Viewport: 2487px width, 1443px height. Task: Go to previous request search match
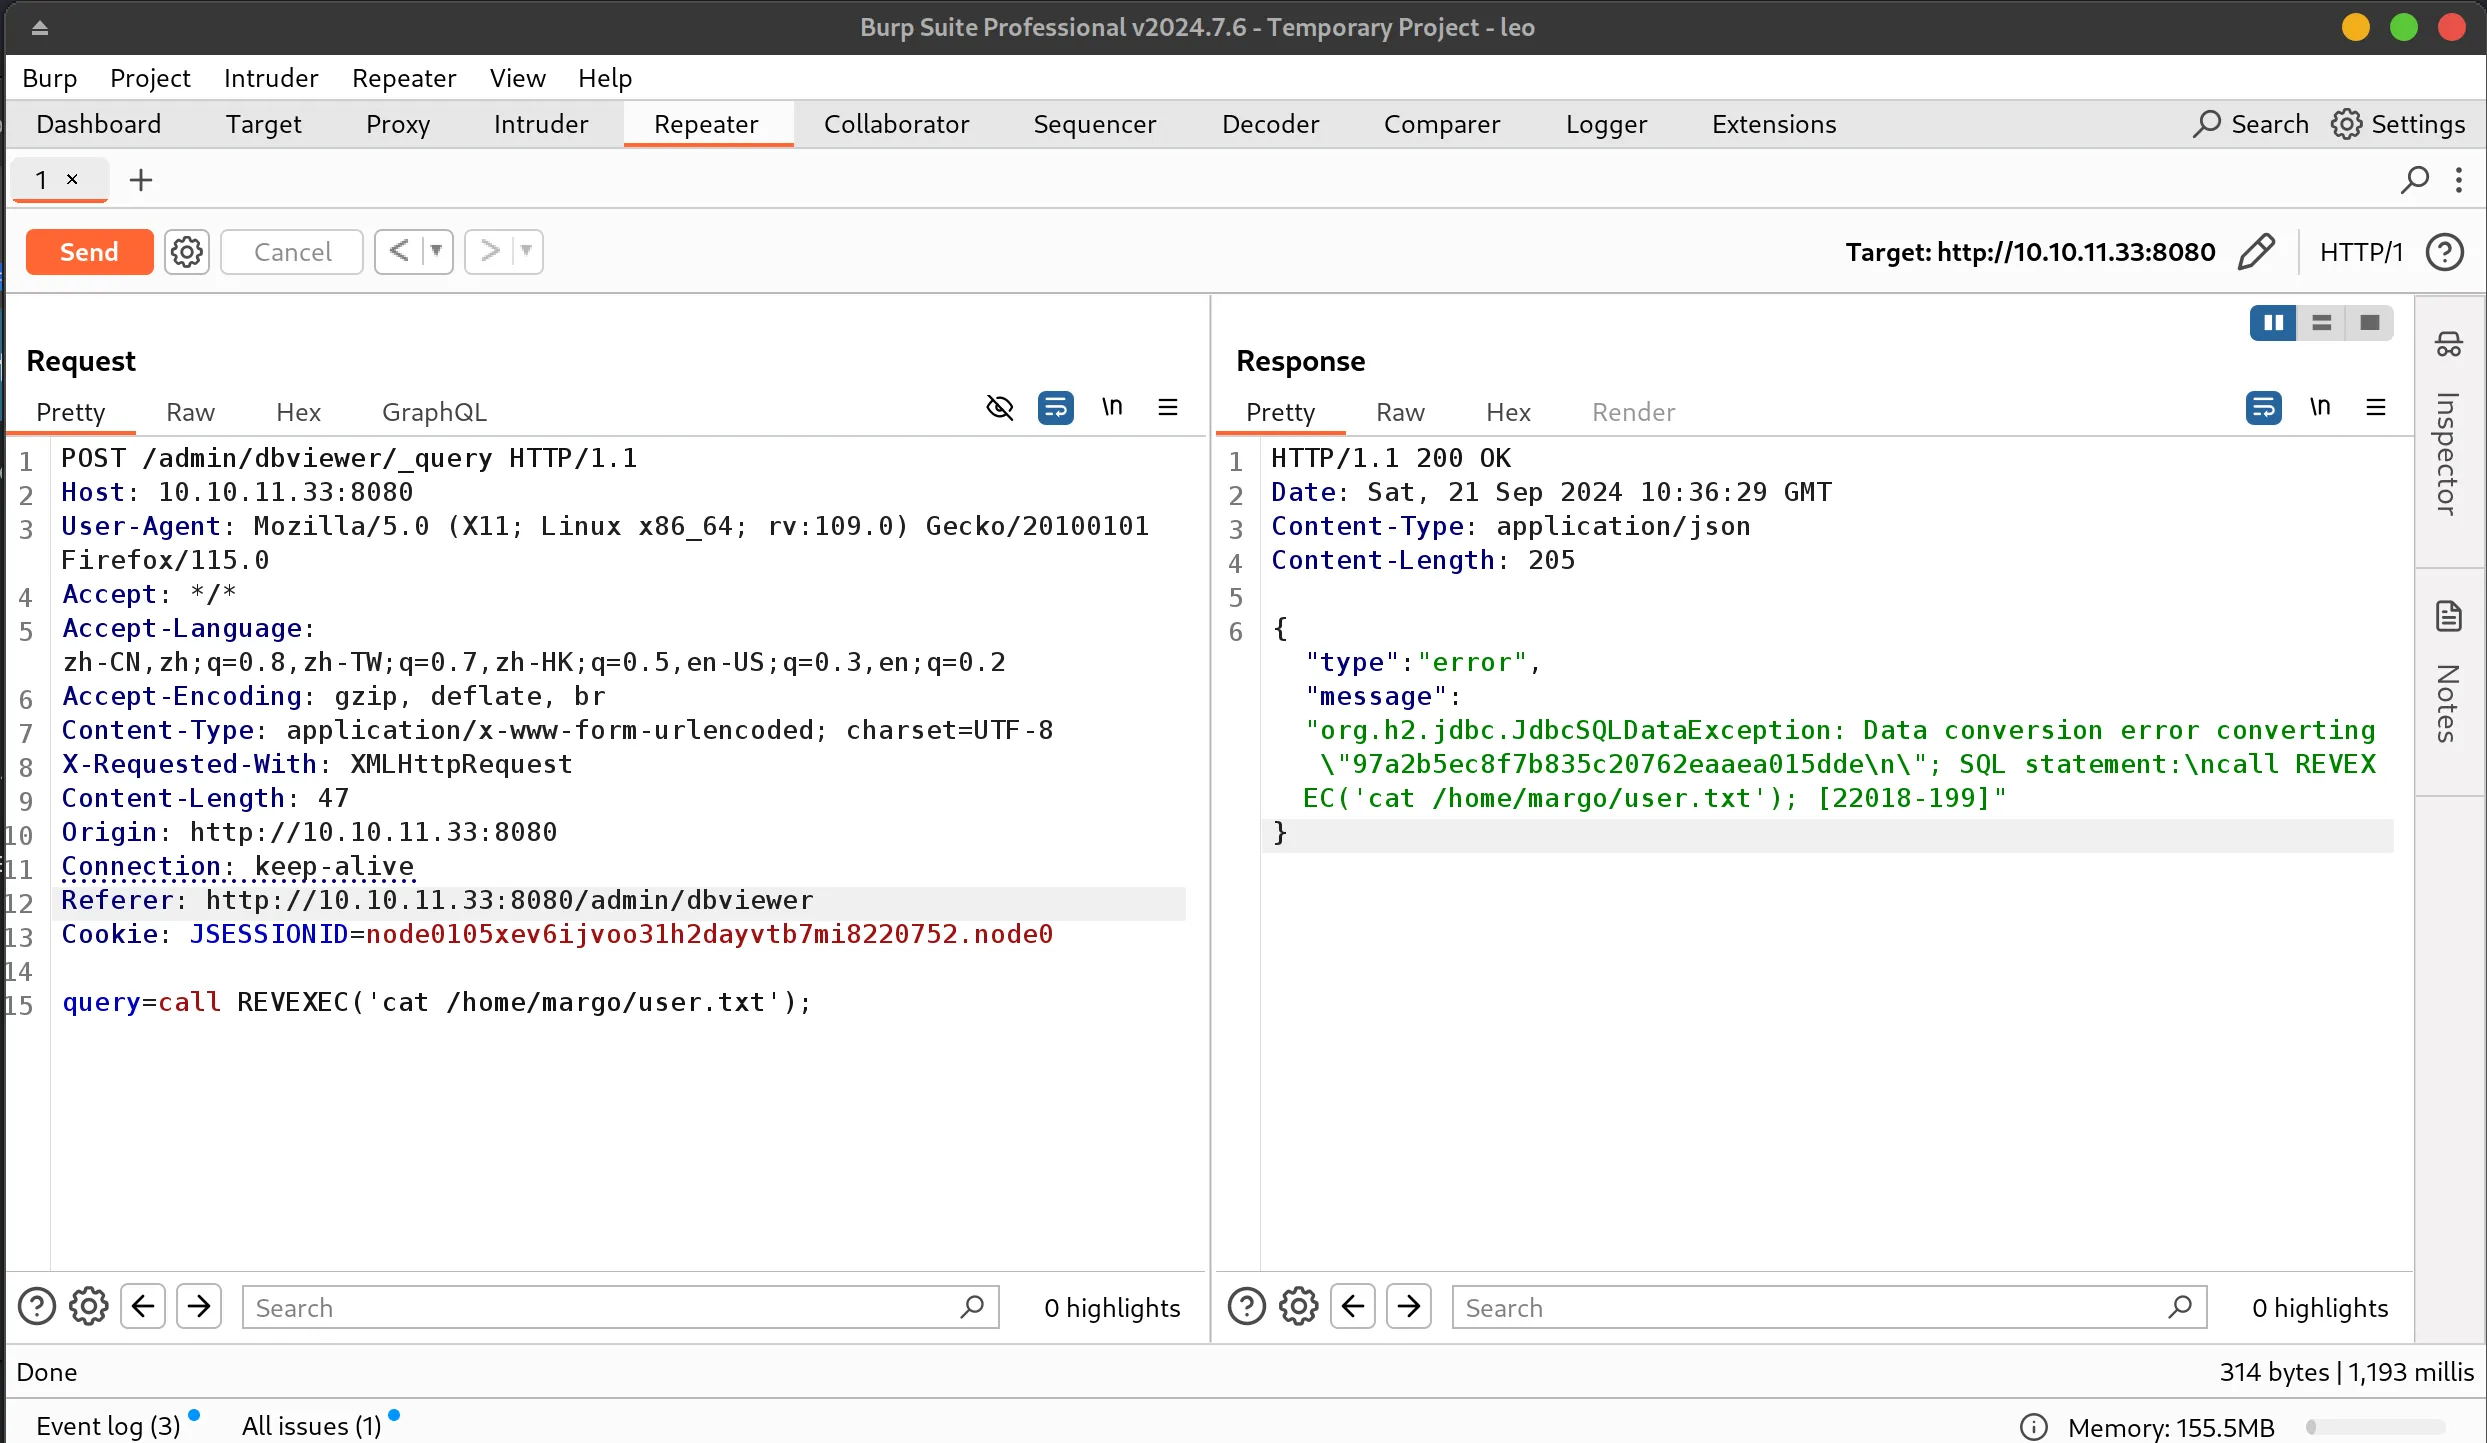coord(143,1306)
